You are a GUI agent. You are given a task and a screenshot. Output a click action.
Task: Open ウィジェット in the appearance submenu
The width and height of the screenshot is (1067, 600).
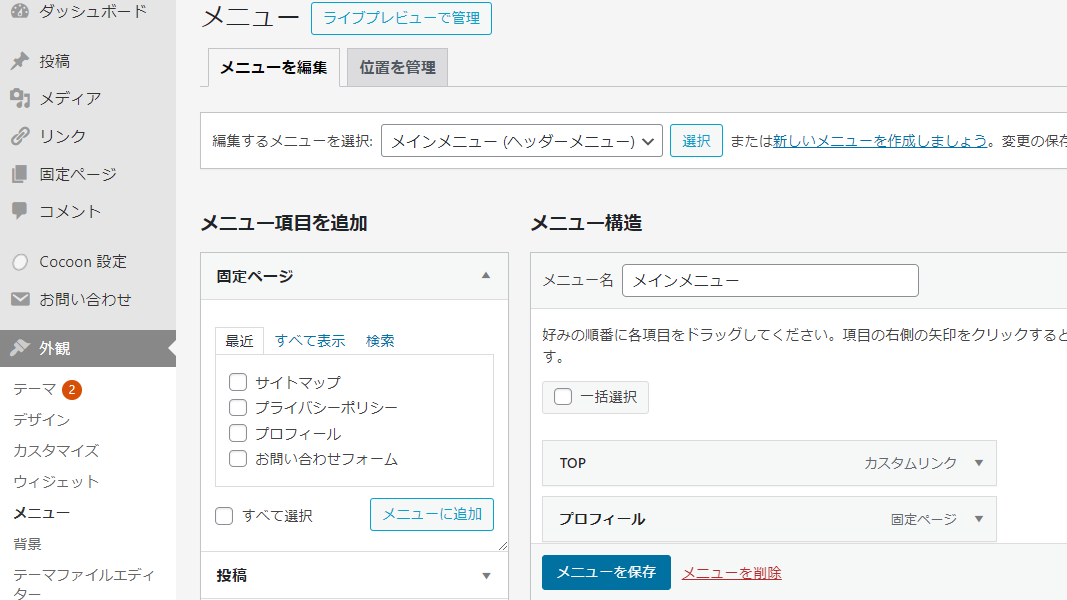(x=56, y=482)
